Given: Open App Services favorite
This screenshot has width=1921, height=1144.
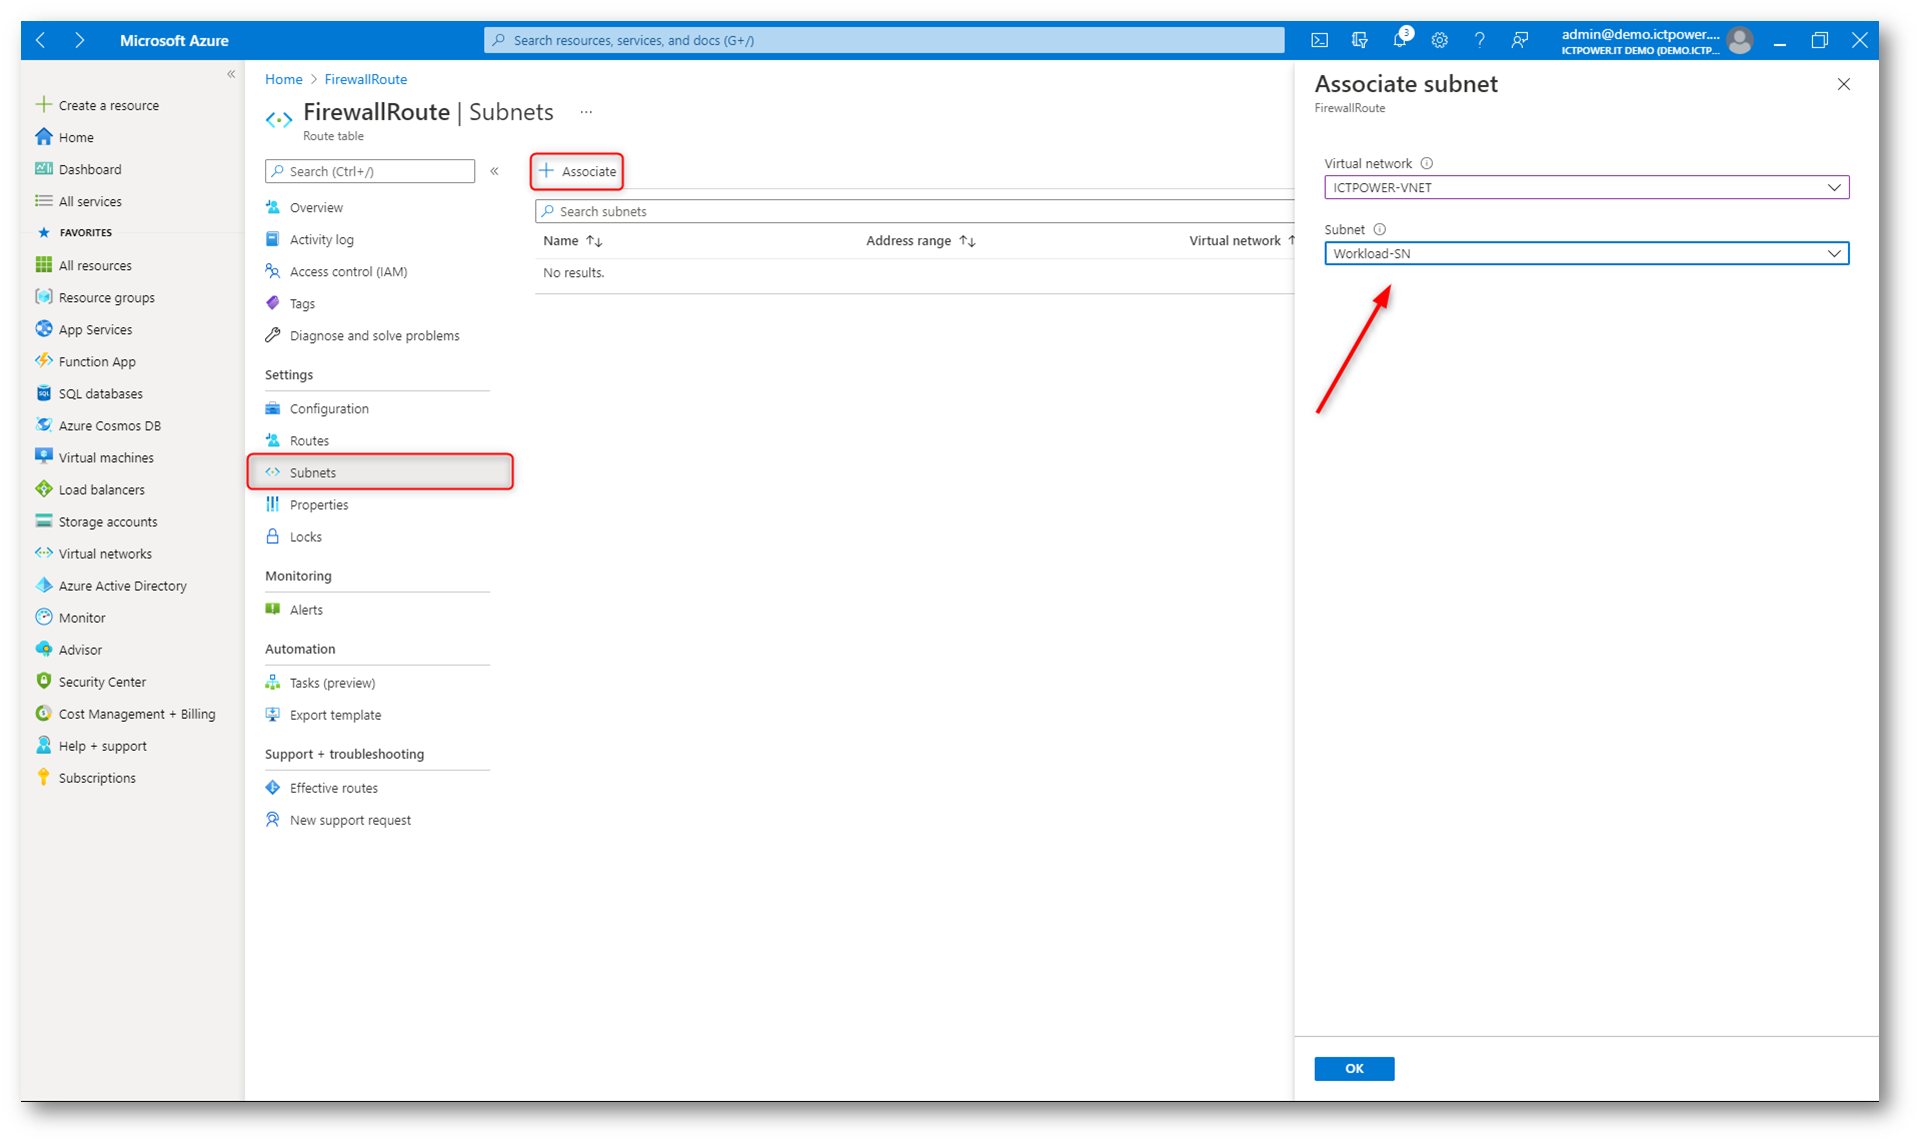Looking at the screenshot, I should 95,329.
